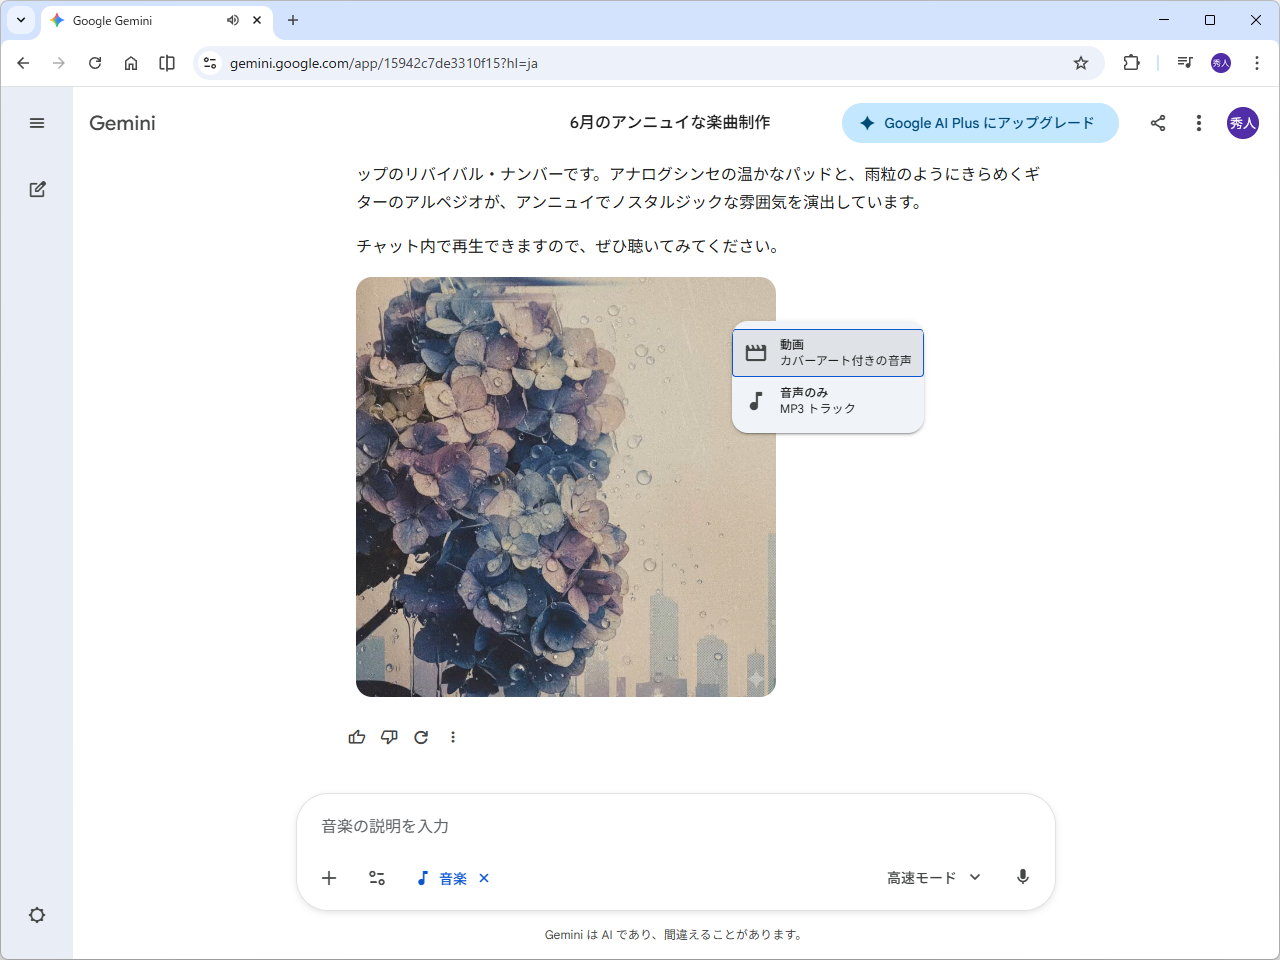Open the add attachment plus icon
Screen dimensions: 1280x960
(x=329, y=878)
